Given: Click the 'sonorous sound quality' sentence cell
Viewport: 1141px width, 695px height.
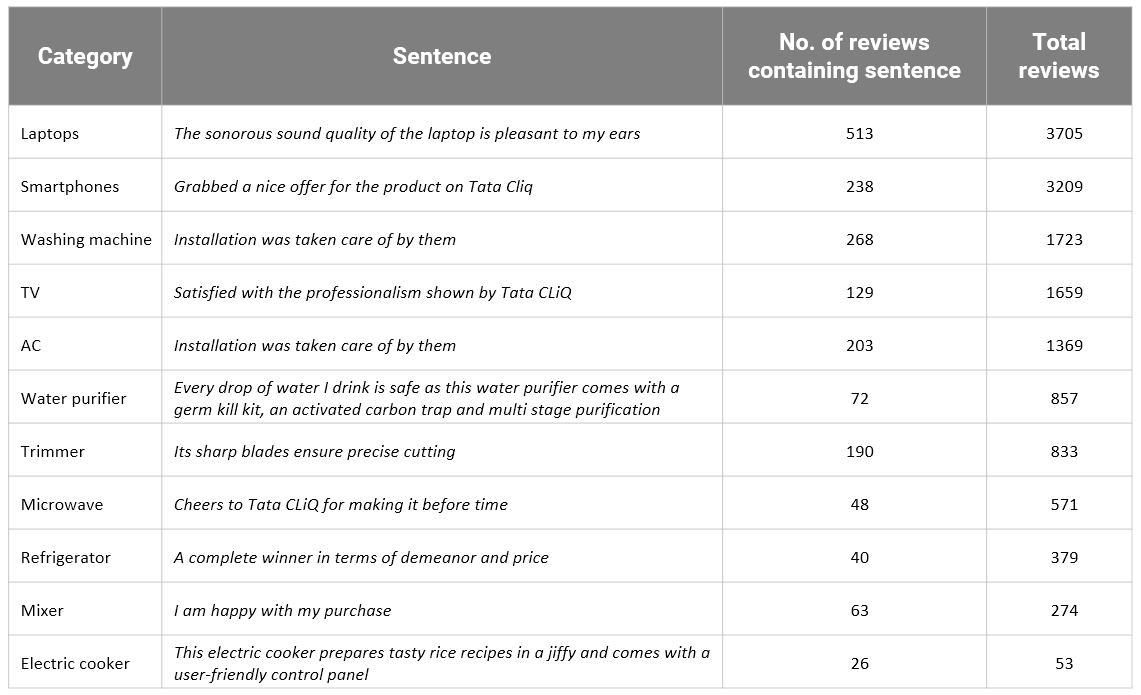Looking at the screenshot, I should pyautogui.click(x=407, y=133).
